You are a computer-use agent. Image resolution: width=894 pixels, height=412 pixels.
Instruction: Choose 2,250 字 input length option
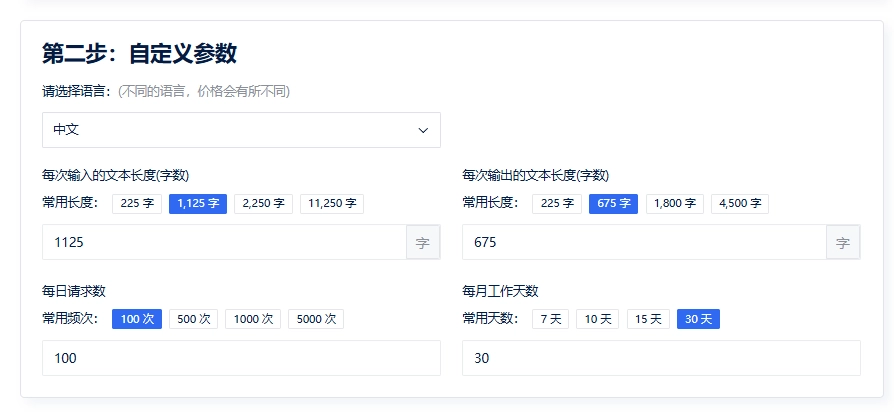pos(263,204)
